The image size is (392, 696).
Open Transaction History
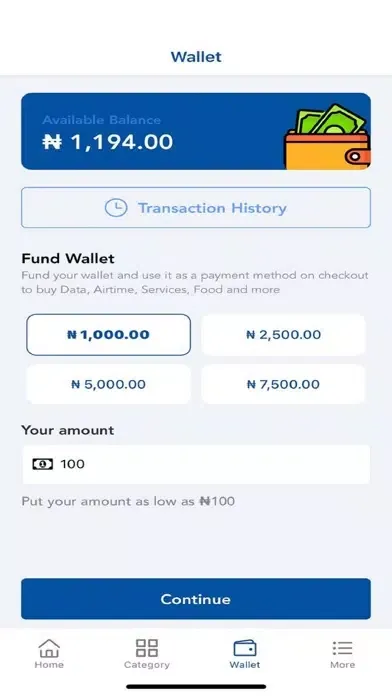pos(196,208)
